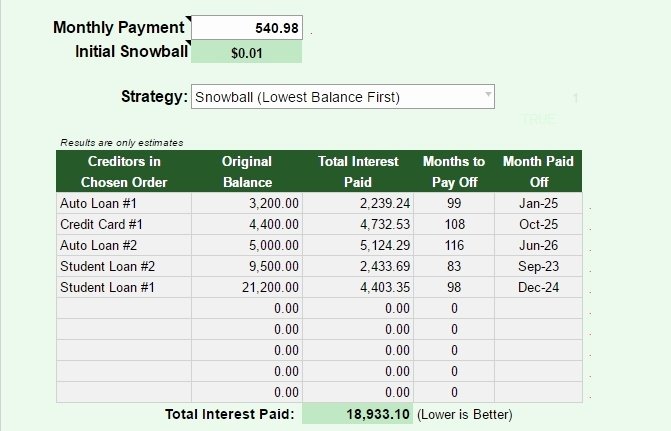This screenshot has height=431, width=671.
Task: Select the 83 months cell
Action: point(454,266)
